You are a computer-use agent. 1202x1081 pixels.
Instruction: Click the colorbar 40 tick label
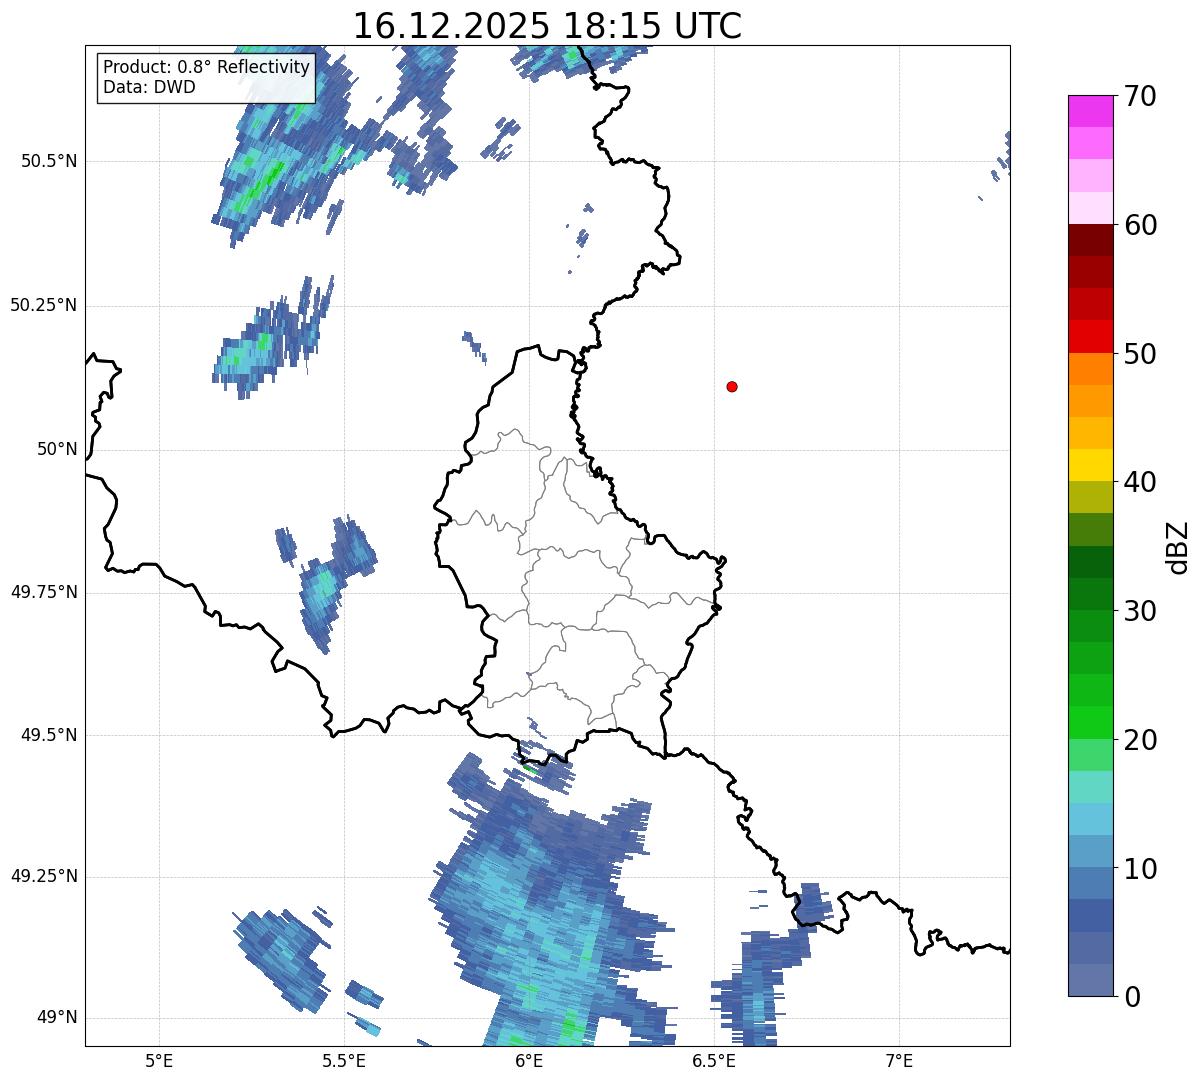[x=1140, y=482]
